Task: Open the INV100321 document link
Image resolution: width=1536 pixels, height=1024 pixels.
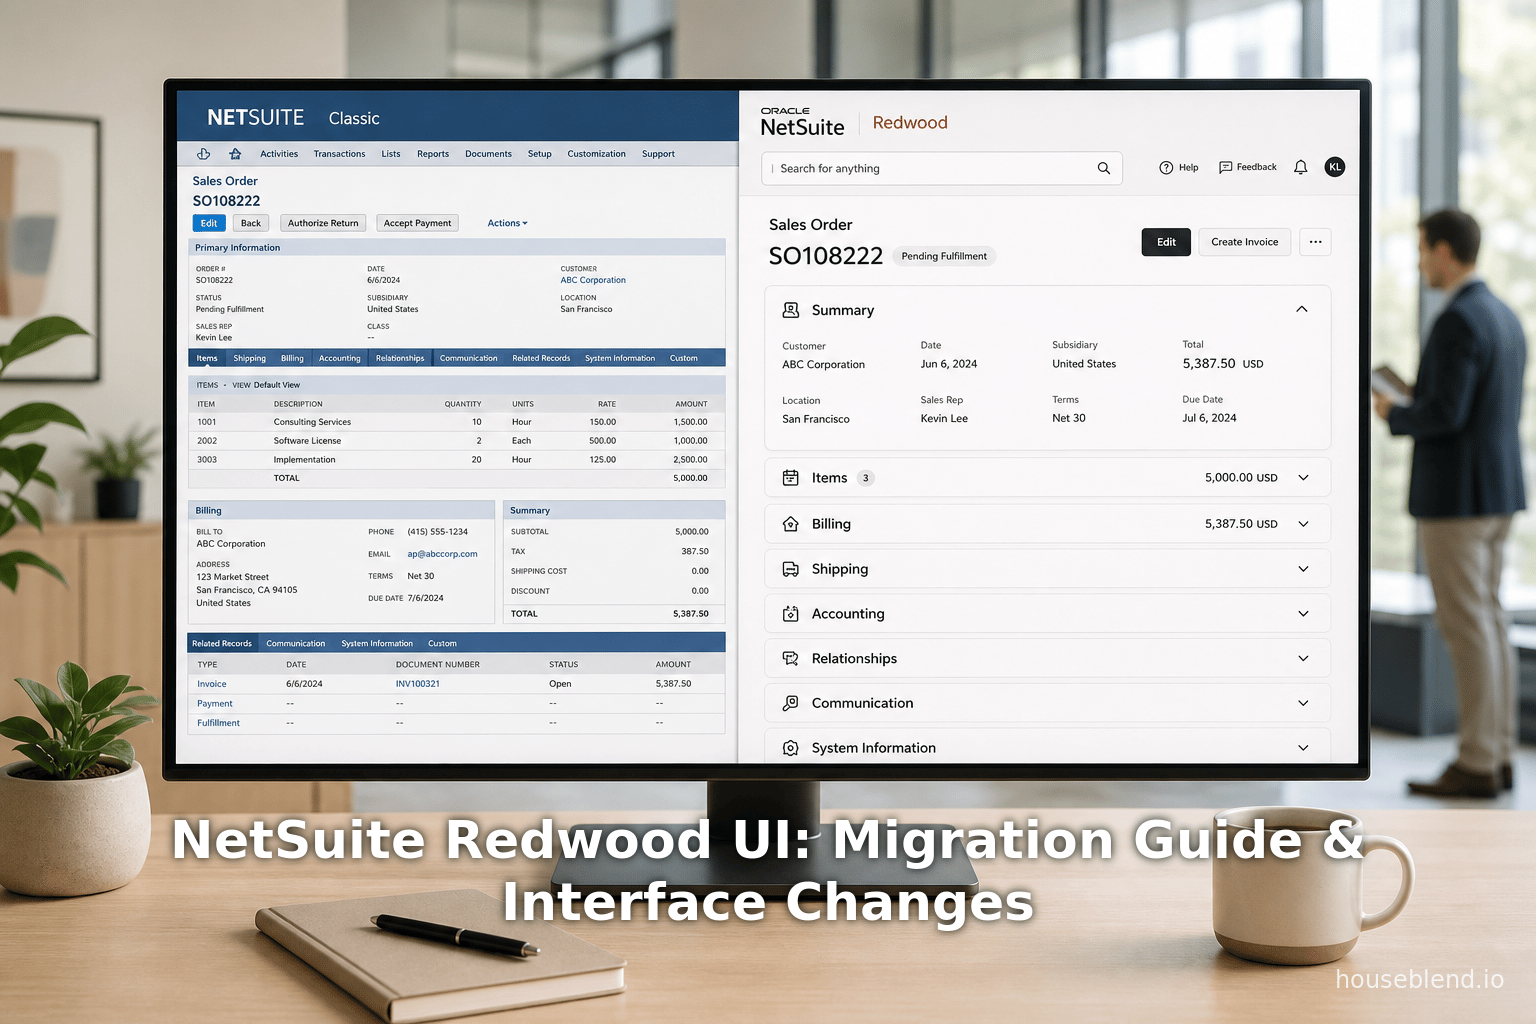Action: [418, 684]
